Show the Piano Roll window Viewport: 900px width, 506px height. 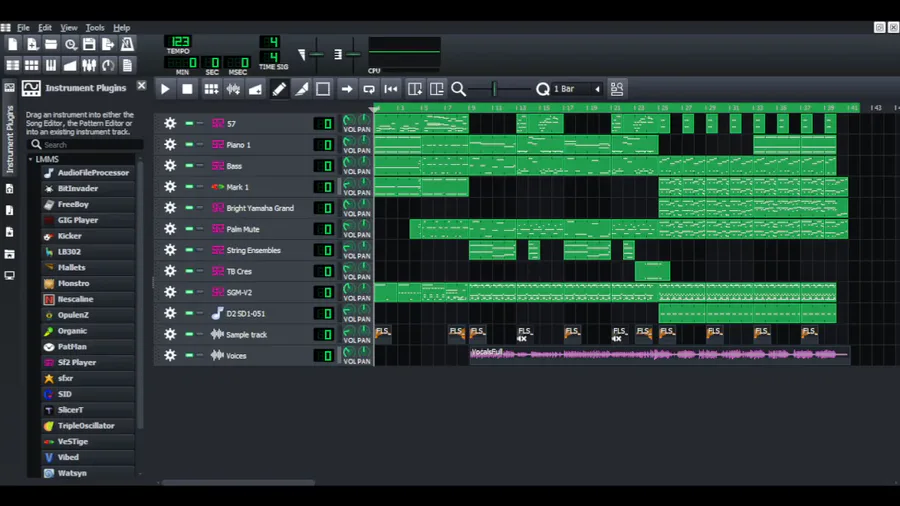click(x=51, y=65)
